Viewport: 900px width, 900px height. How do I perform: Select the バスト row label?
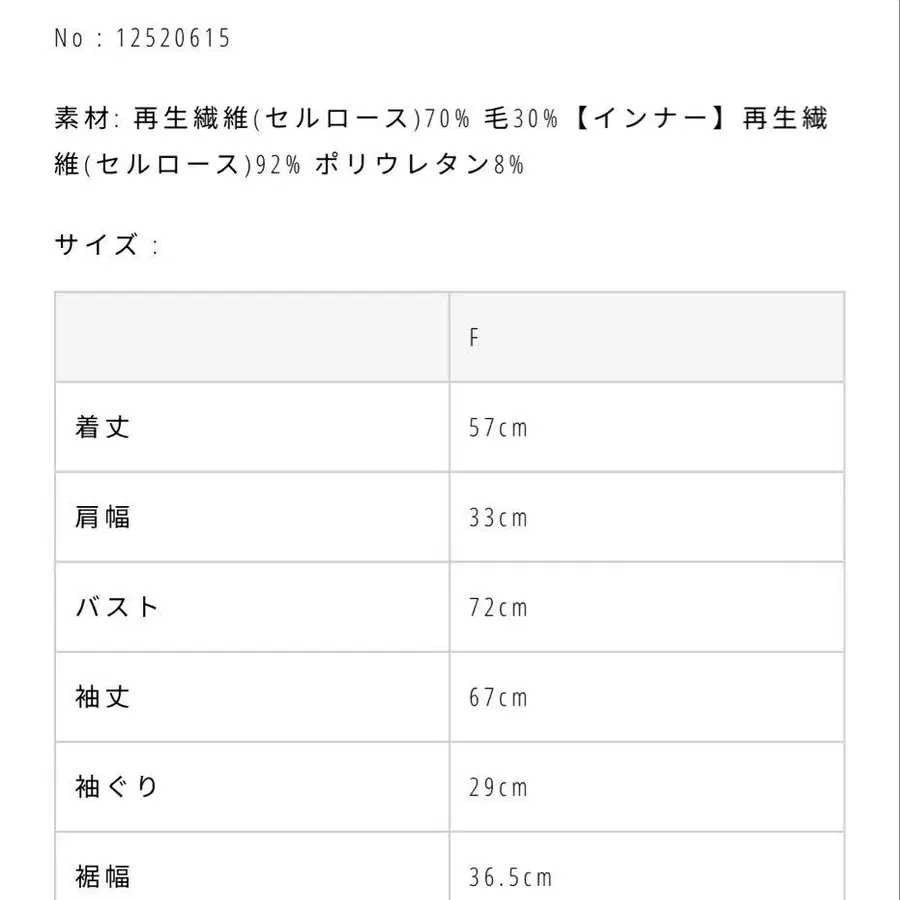click(118, 608)
